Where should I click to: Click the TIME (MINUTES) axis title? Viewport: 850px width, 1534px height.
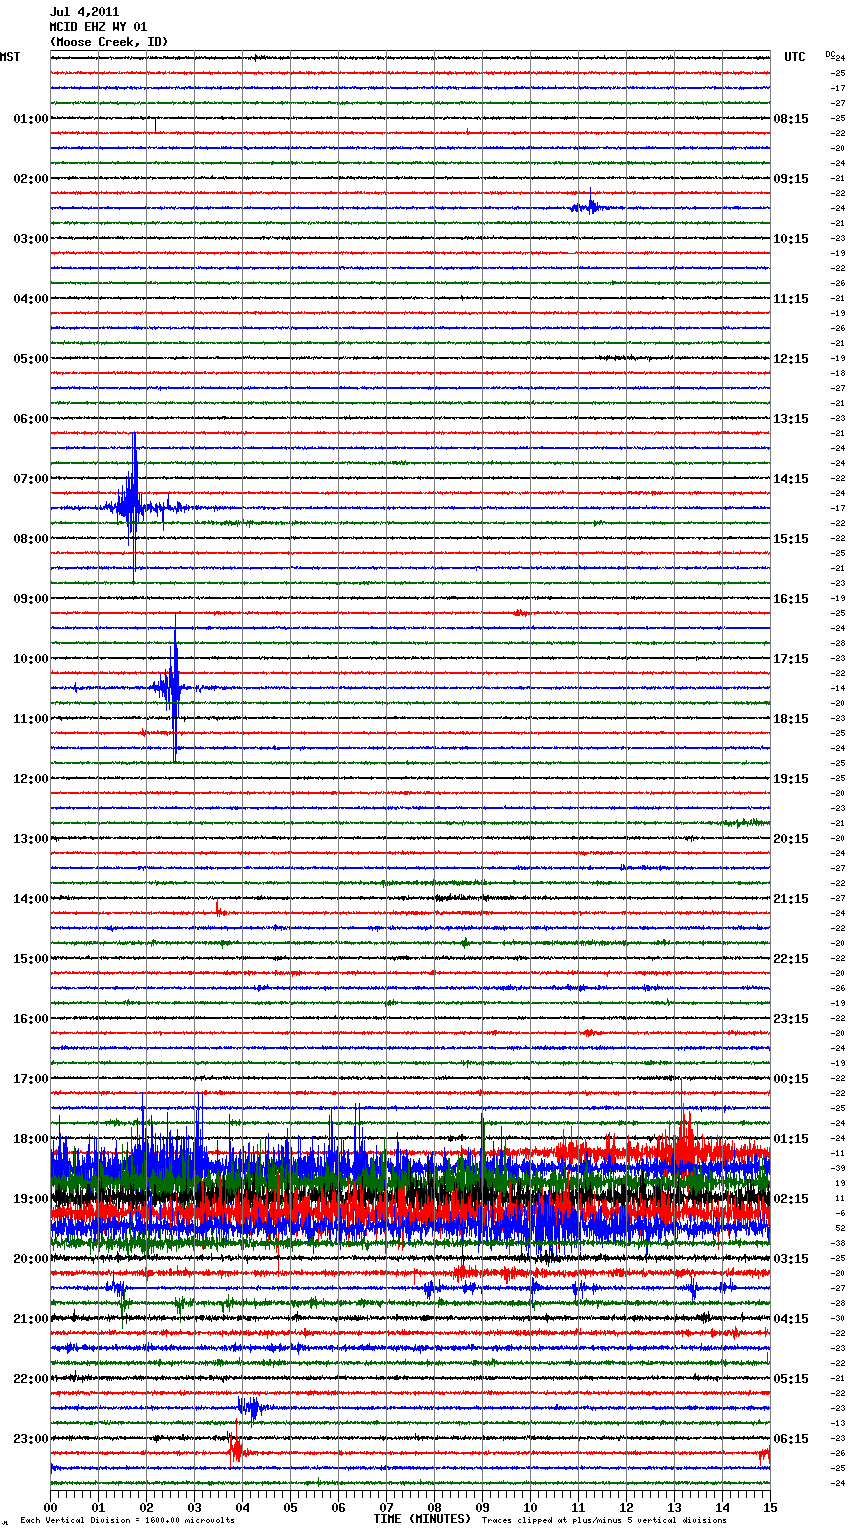(422, 1519)
